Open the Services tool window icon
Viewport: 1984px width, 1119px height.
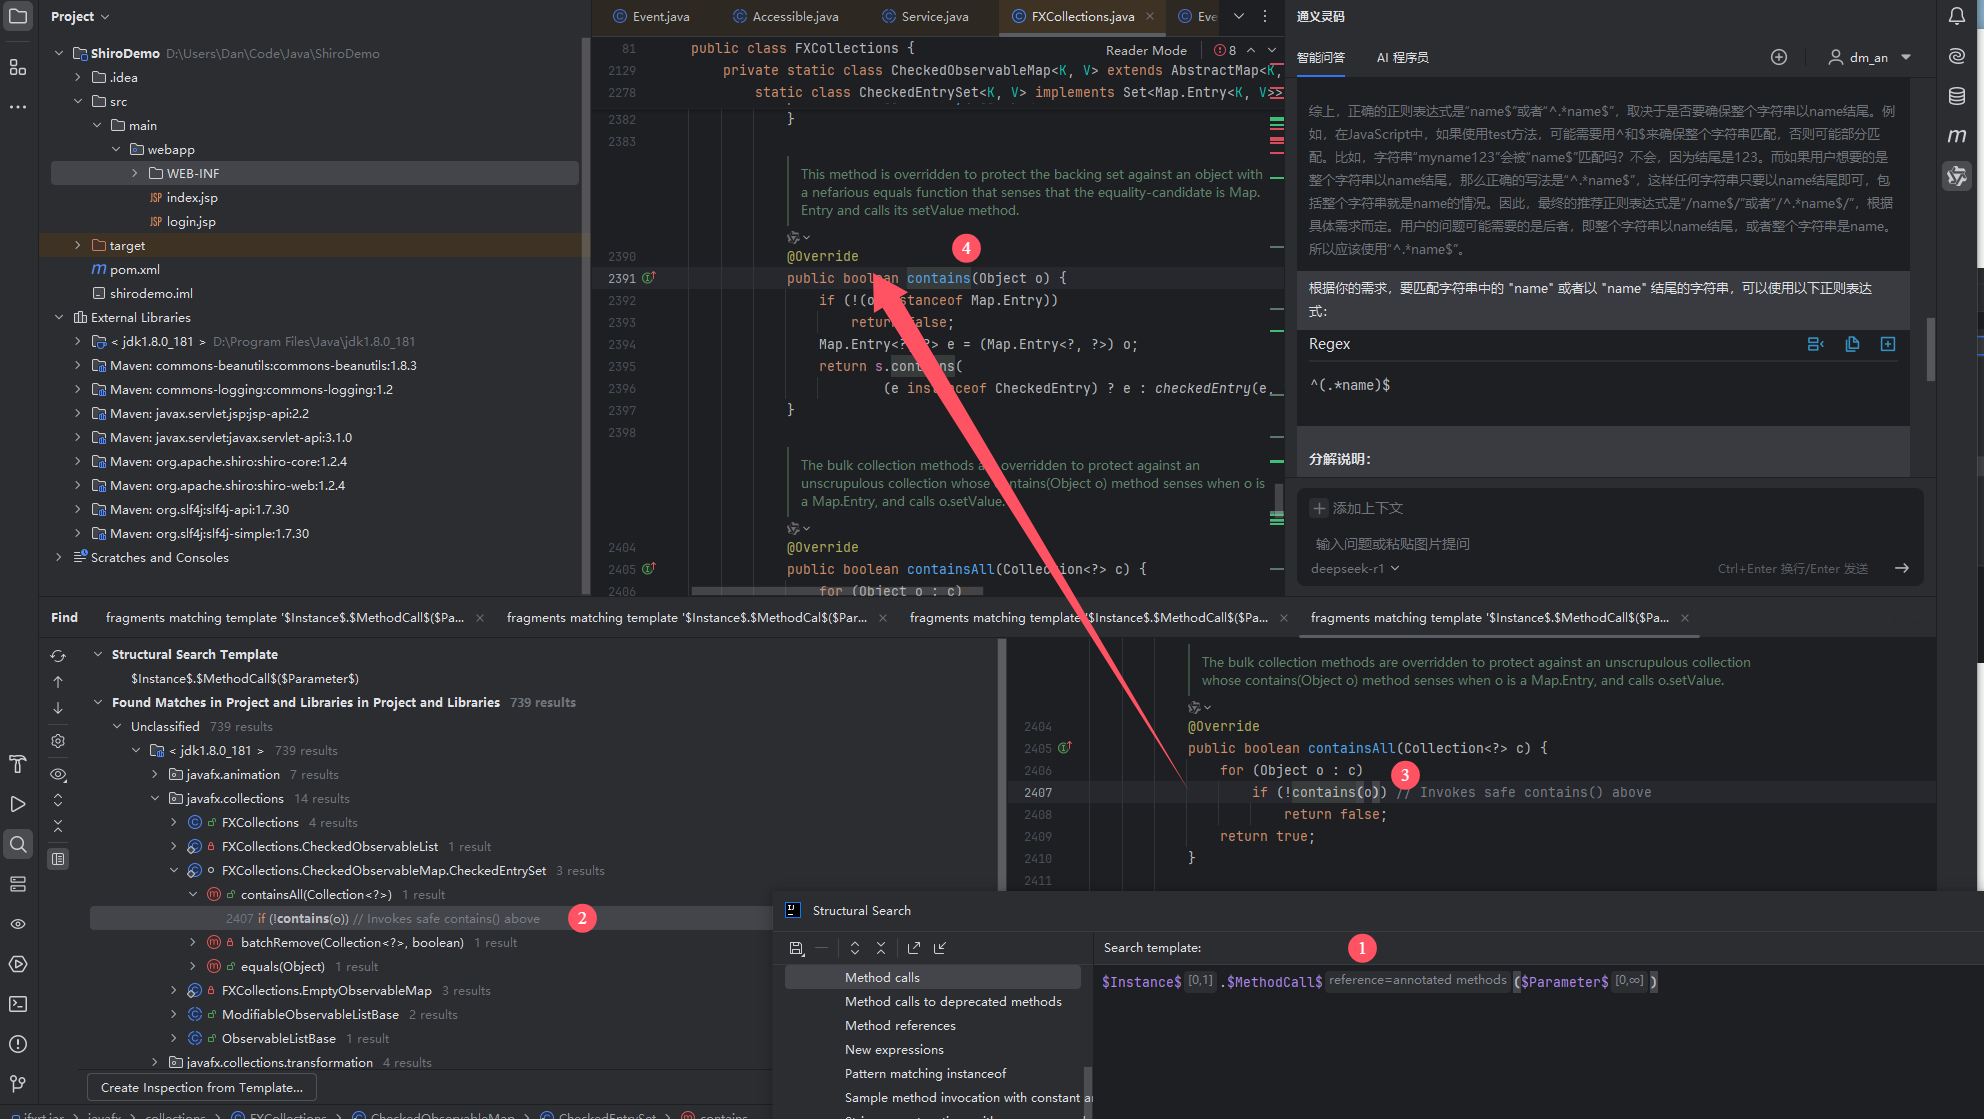coord(18,884)
